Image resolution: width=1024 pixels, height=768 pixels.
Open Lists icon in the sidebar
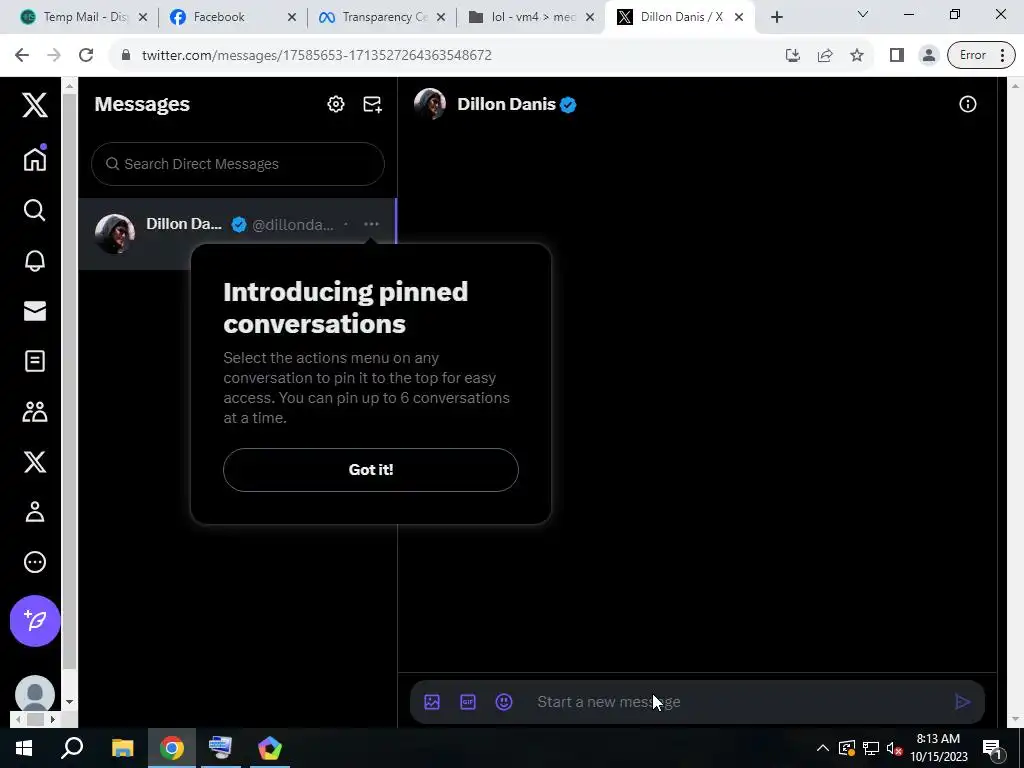click(35, 361)
